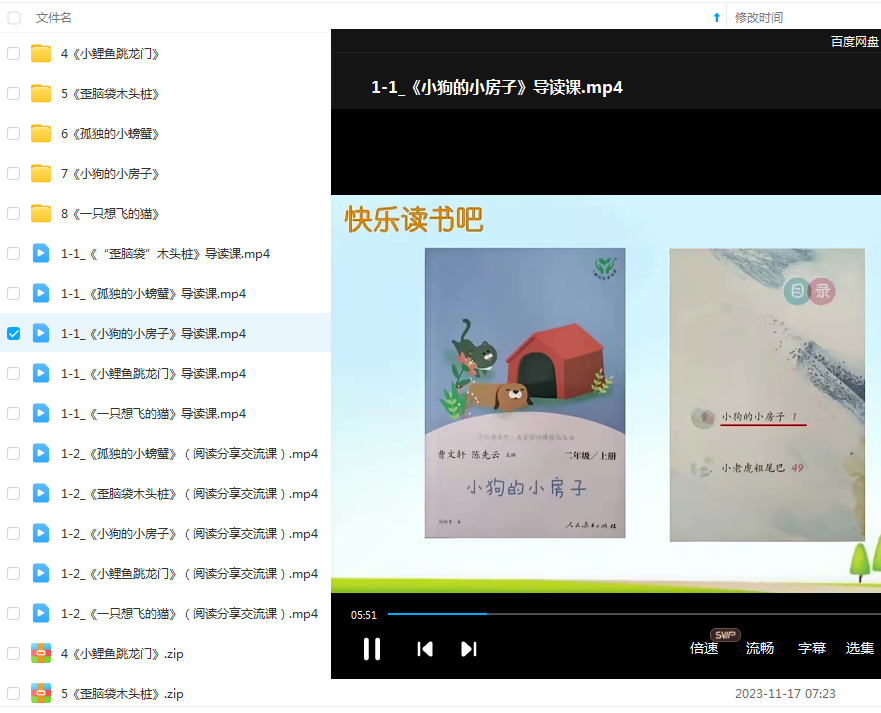The height and width of the screenshot is (713, 881).
Task: Click video icon of 1-2_《一只想飞的猫》 sharing lesson
Action: coord(40,614)
